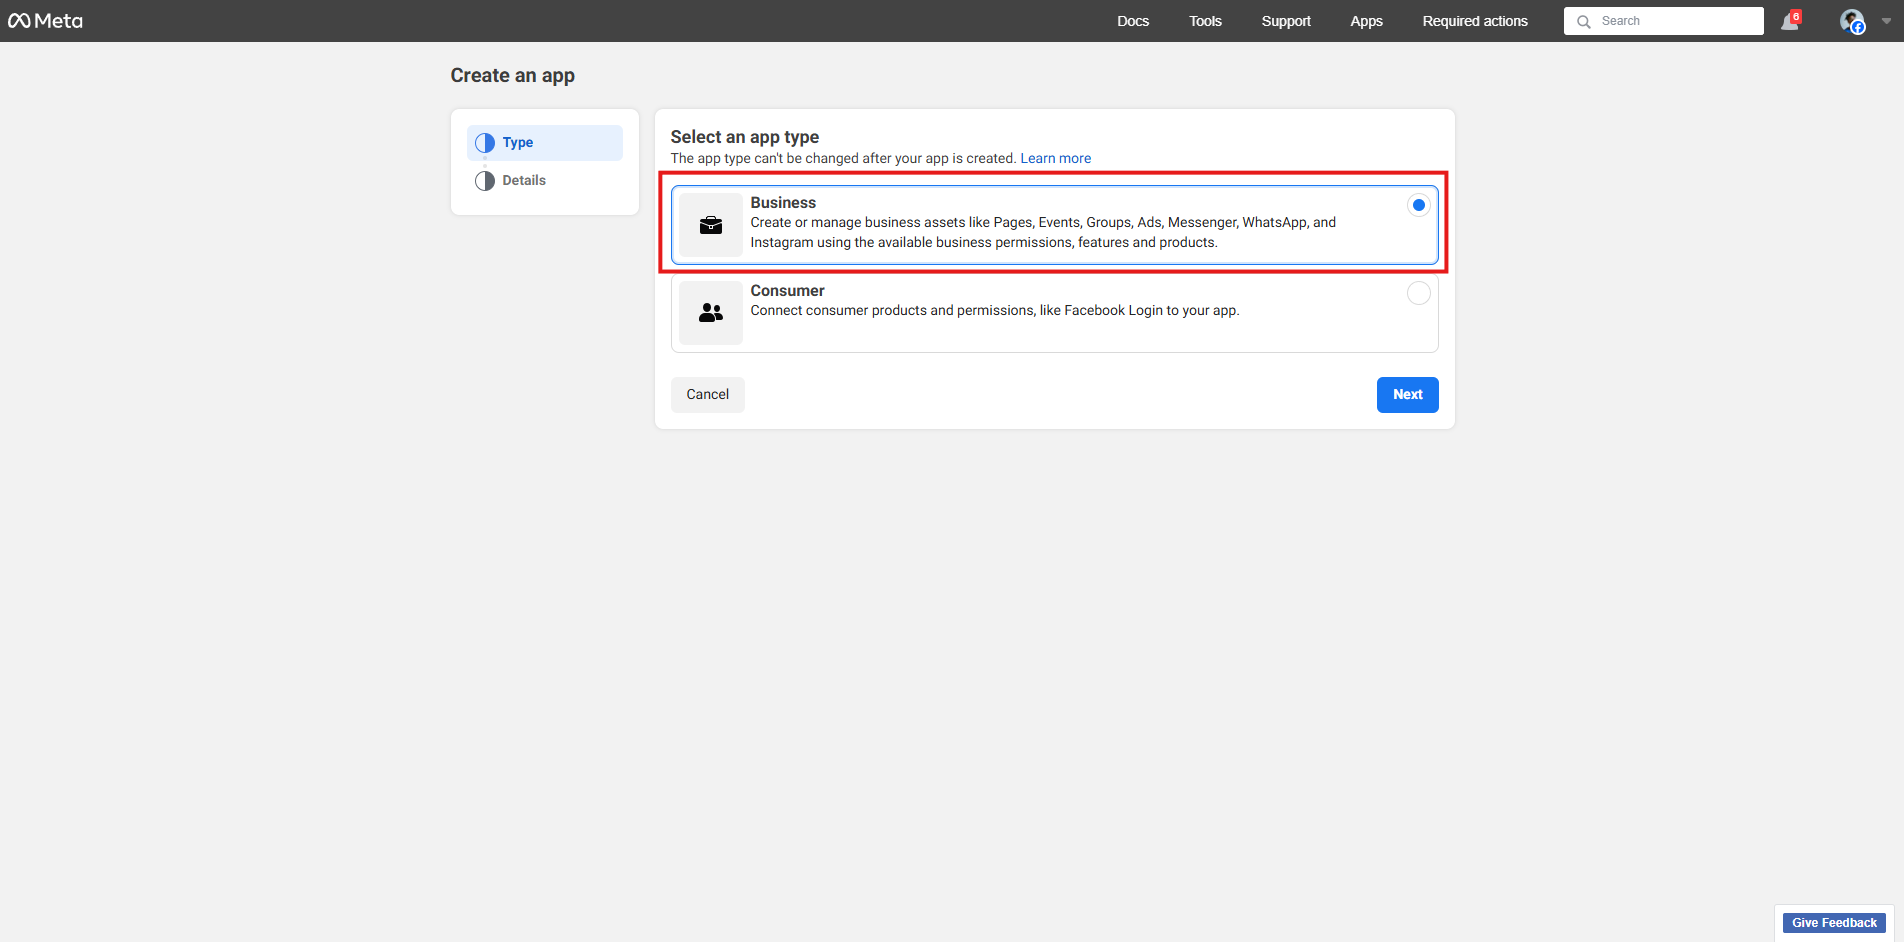Screen dimensions: 1904x942
Task: Click the Business briefcase icon
Action: pos(711,225)
